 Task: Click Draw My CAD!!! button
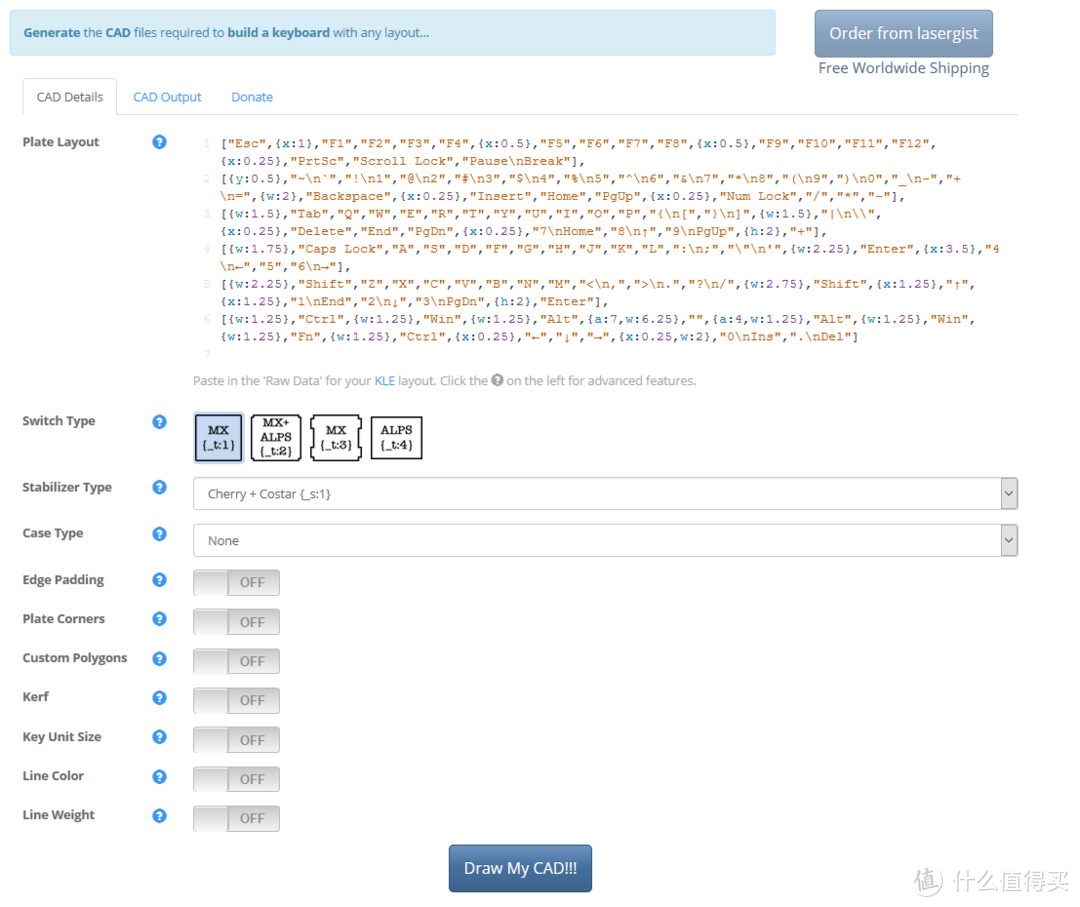[520, 868]
